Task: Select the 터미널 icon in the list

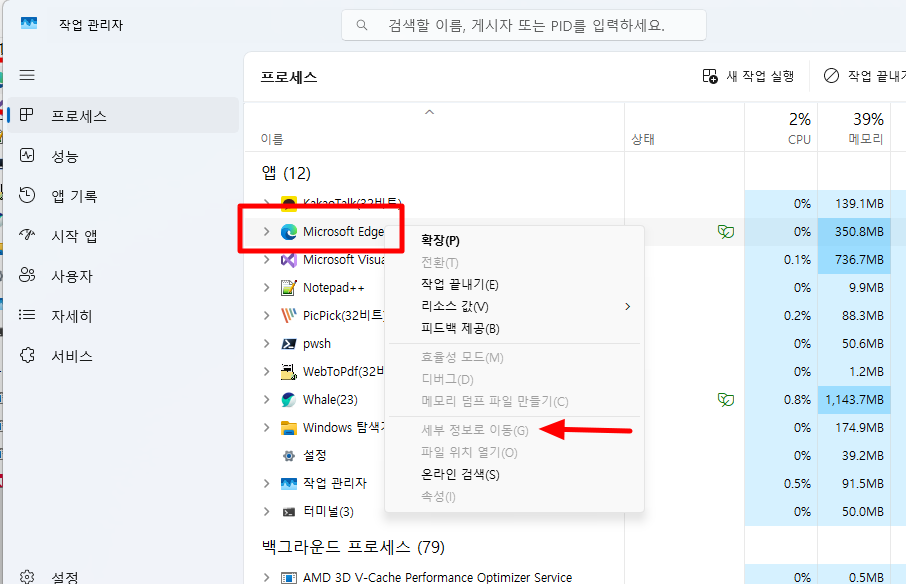Action: point(289,511)
